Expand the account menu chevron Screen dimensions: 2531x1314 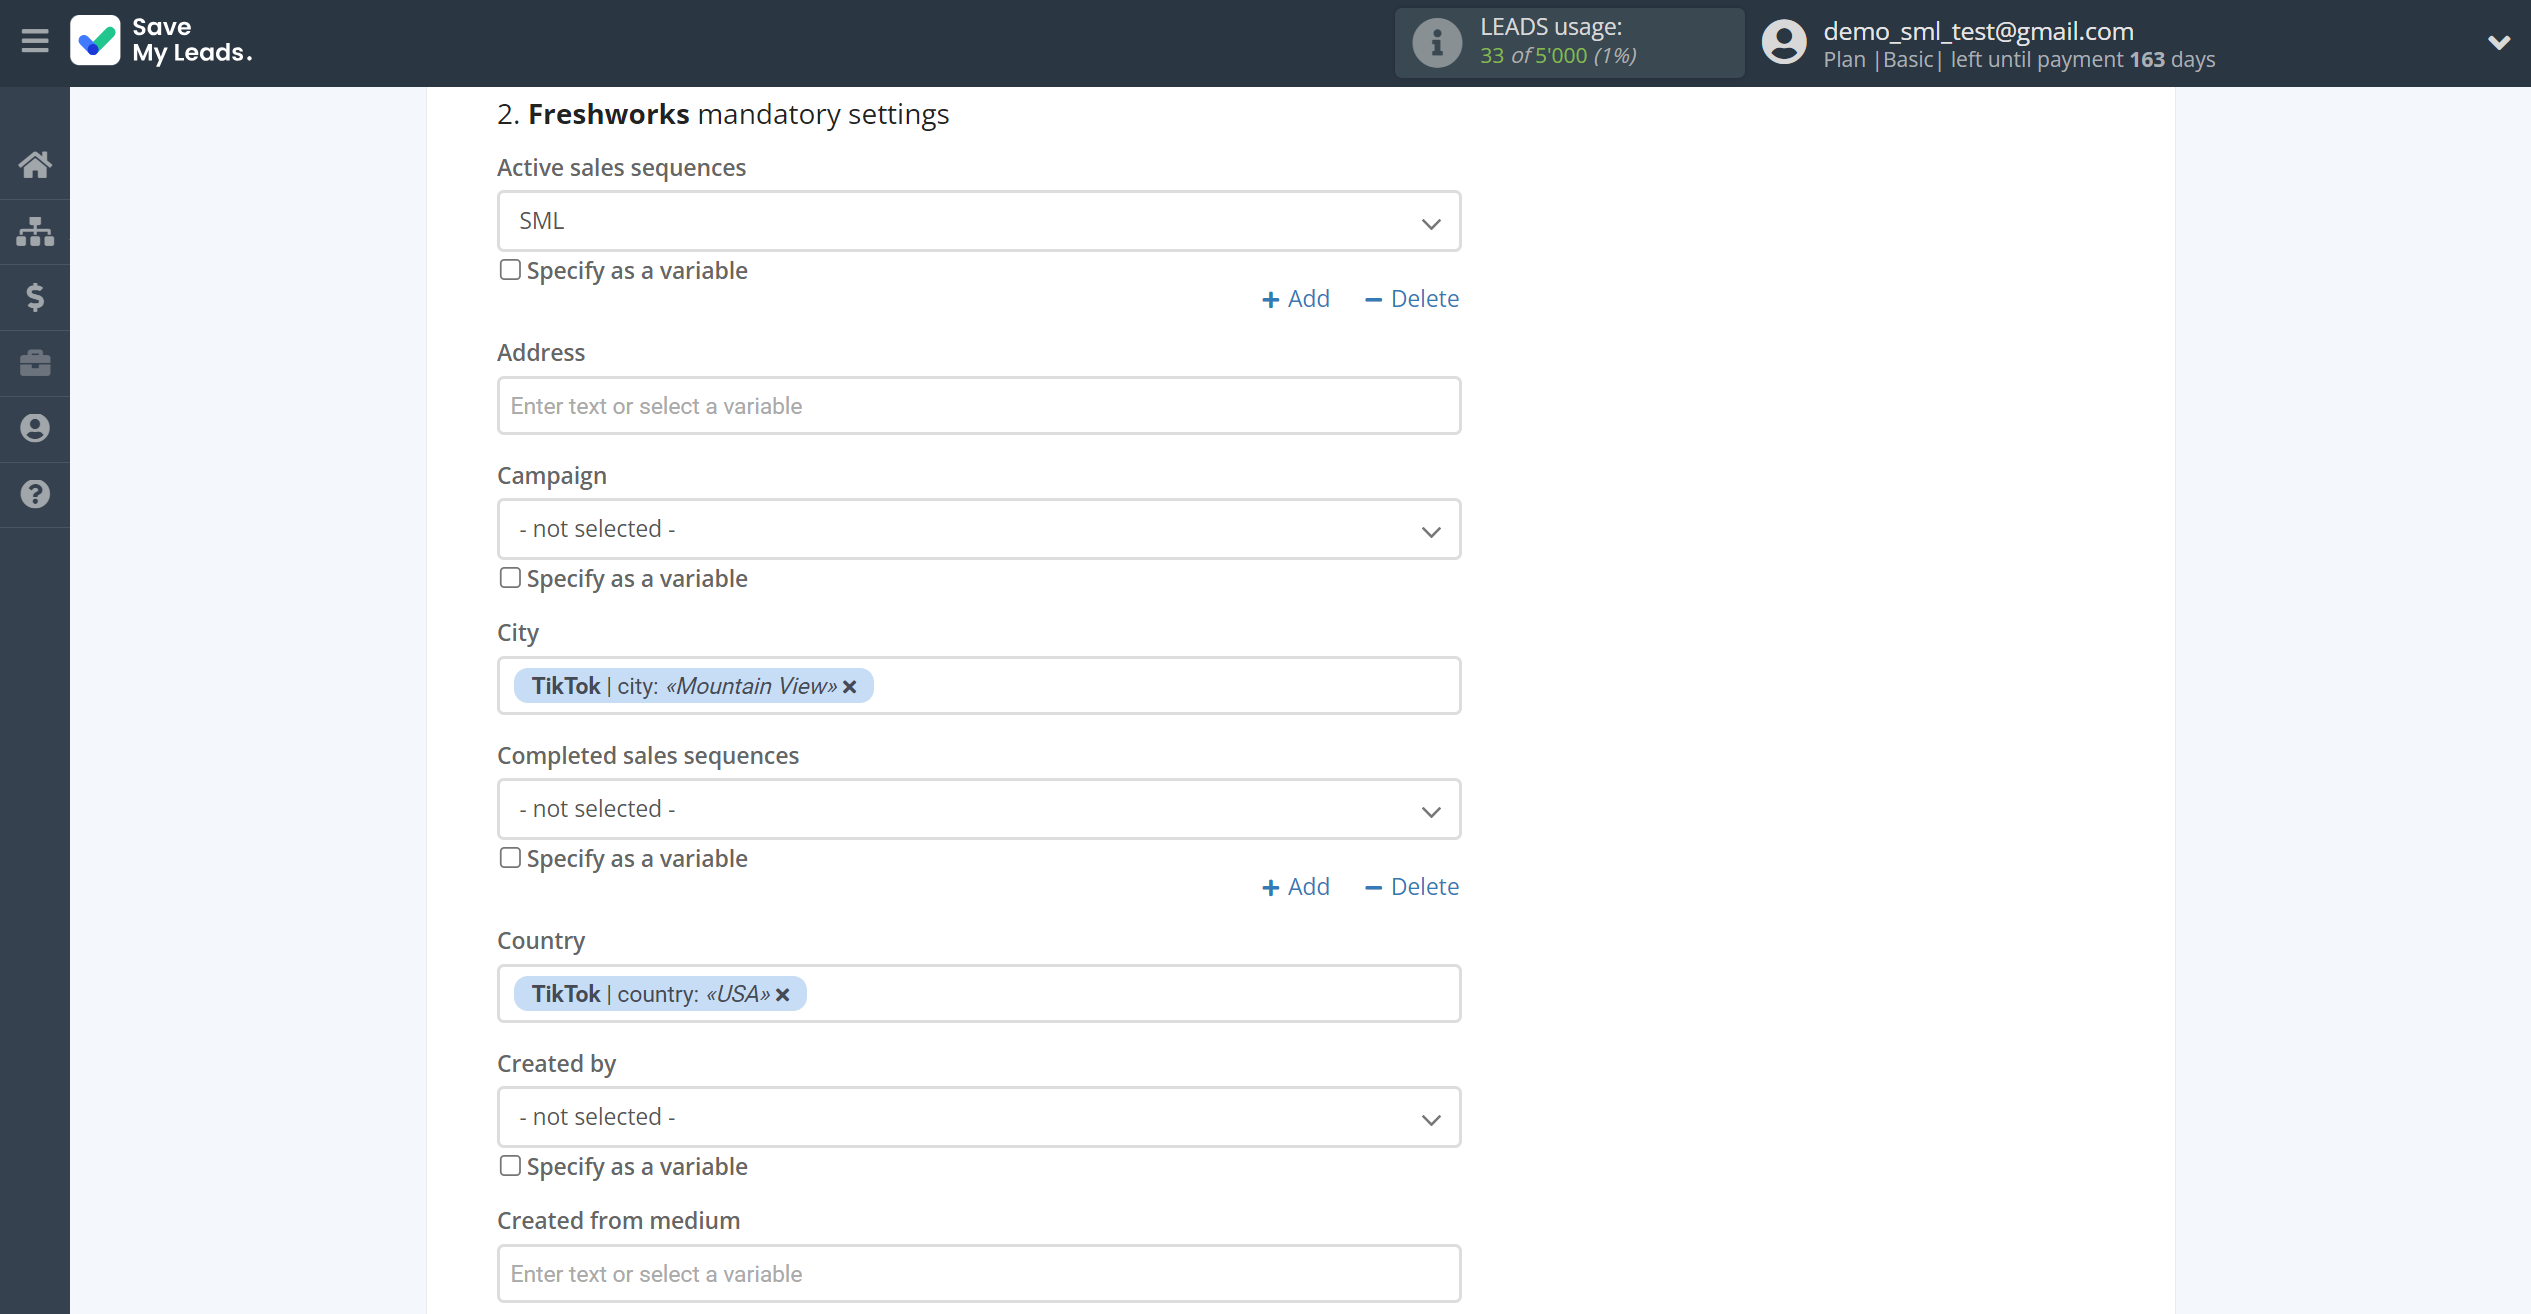point(2499,42)
